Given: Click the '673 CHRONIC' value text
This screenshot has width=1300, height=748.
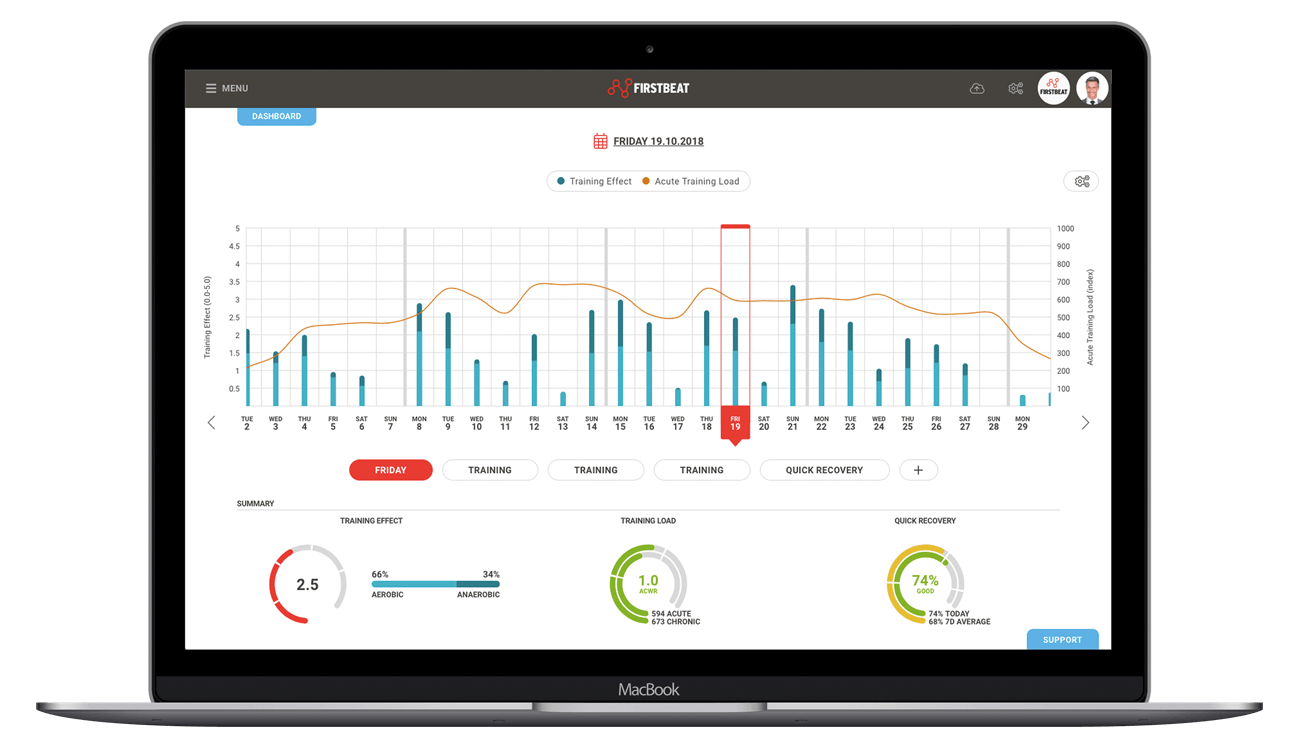Looking at the screenshot, I should [676, 622].
